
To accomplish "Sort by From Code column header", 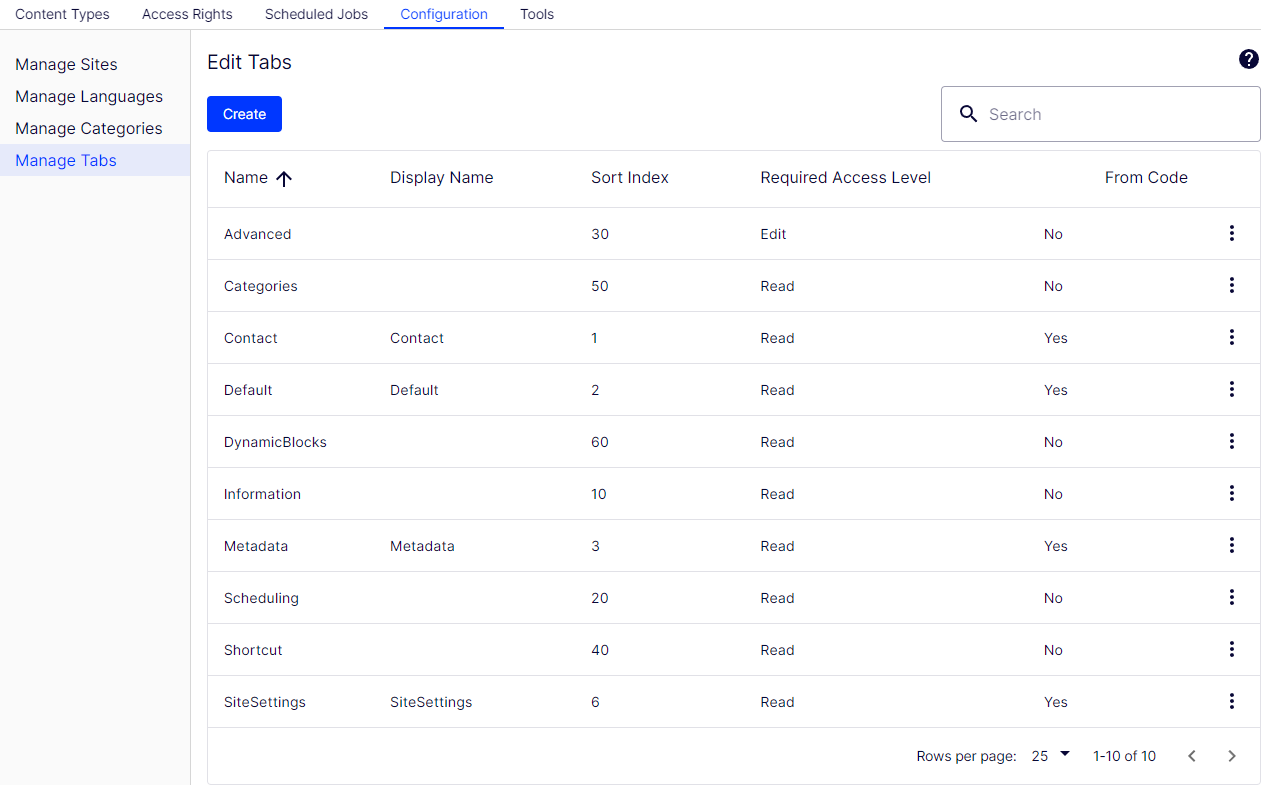I will pos(1146,177).
